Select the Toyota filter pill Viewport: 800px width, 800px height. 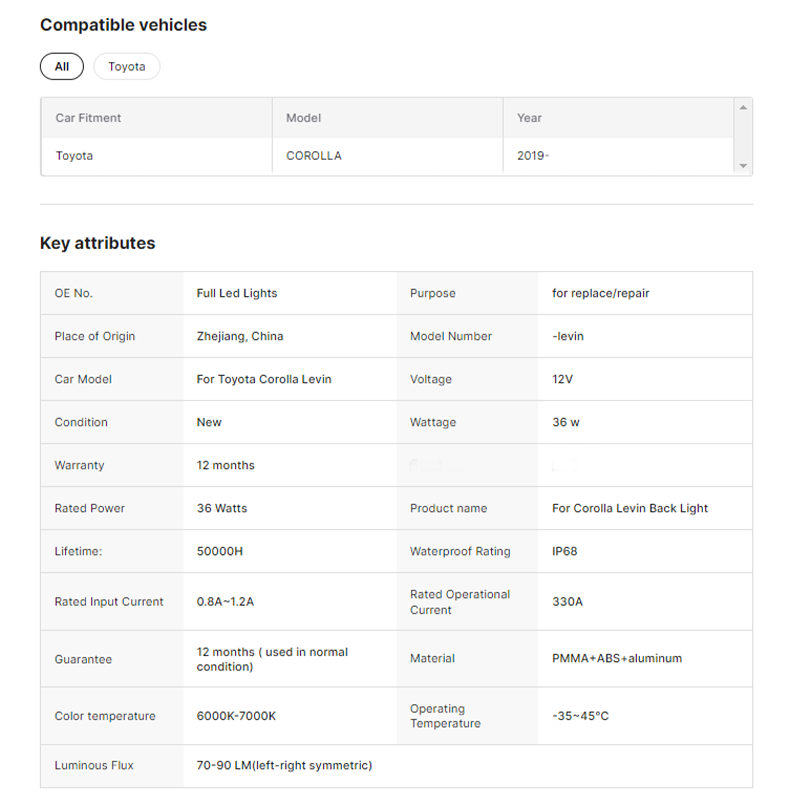click(x=127, y=67)
